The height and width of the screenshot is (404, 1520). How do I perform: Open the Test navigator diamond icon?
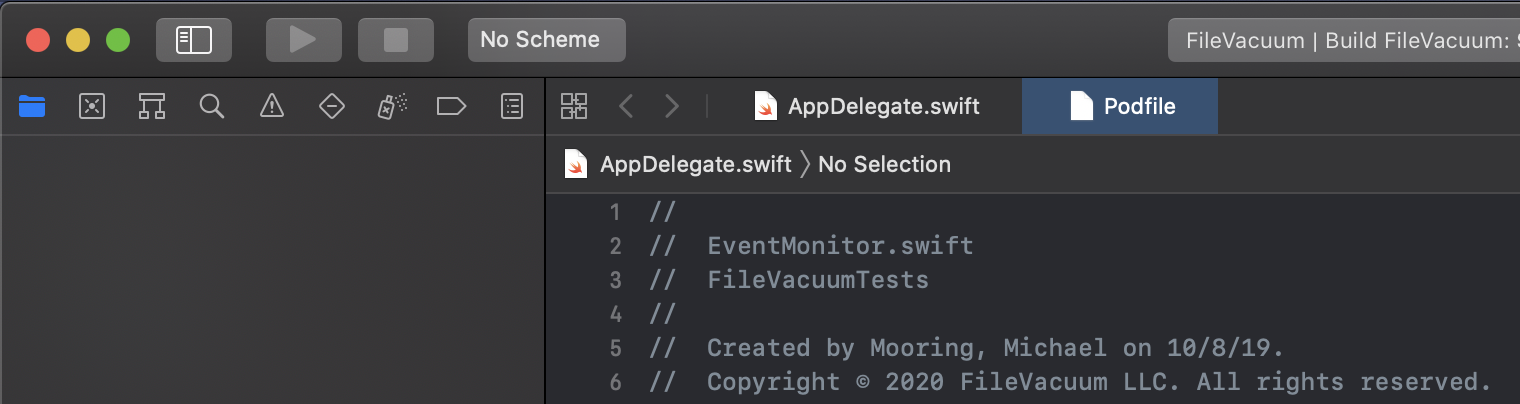(x=331, y=106)
